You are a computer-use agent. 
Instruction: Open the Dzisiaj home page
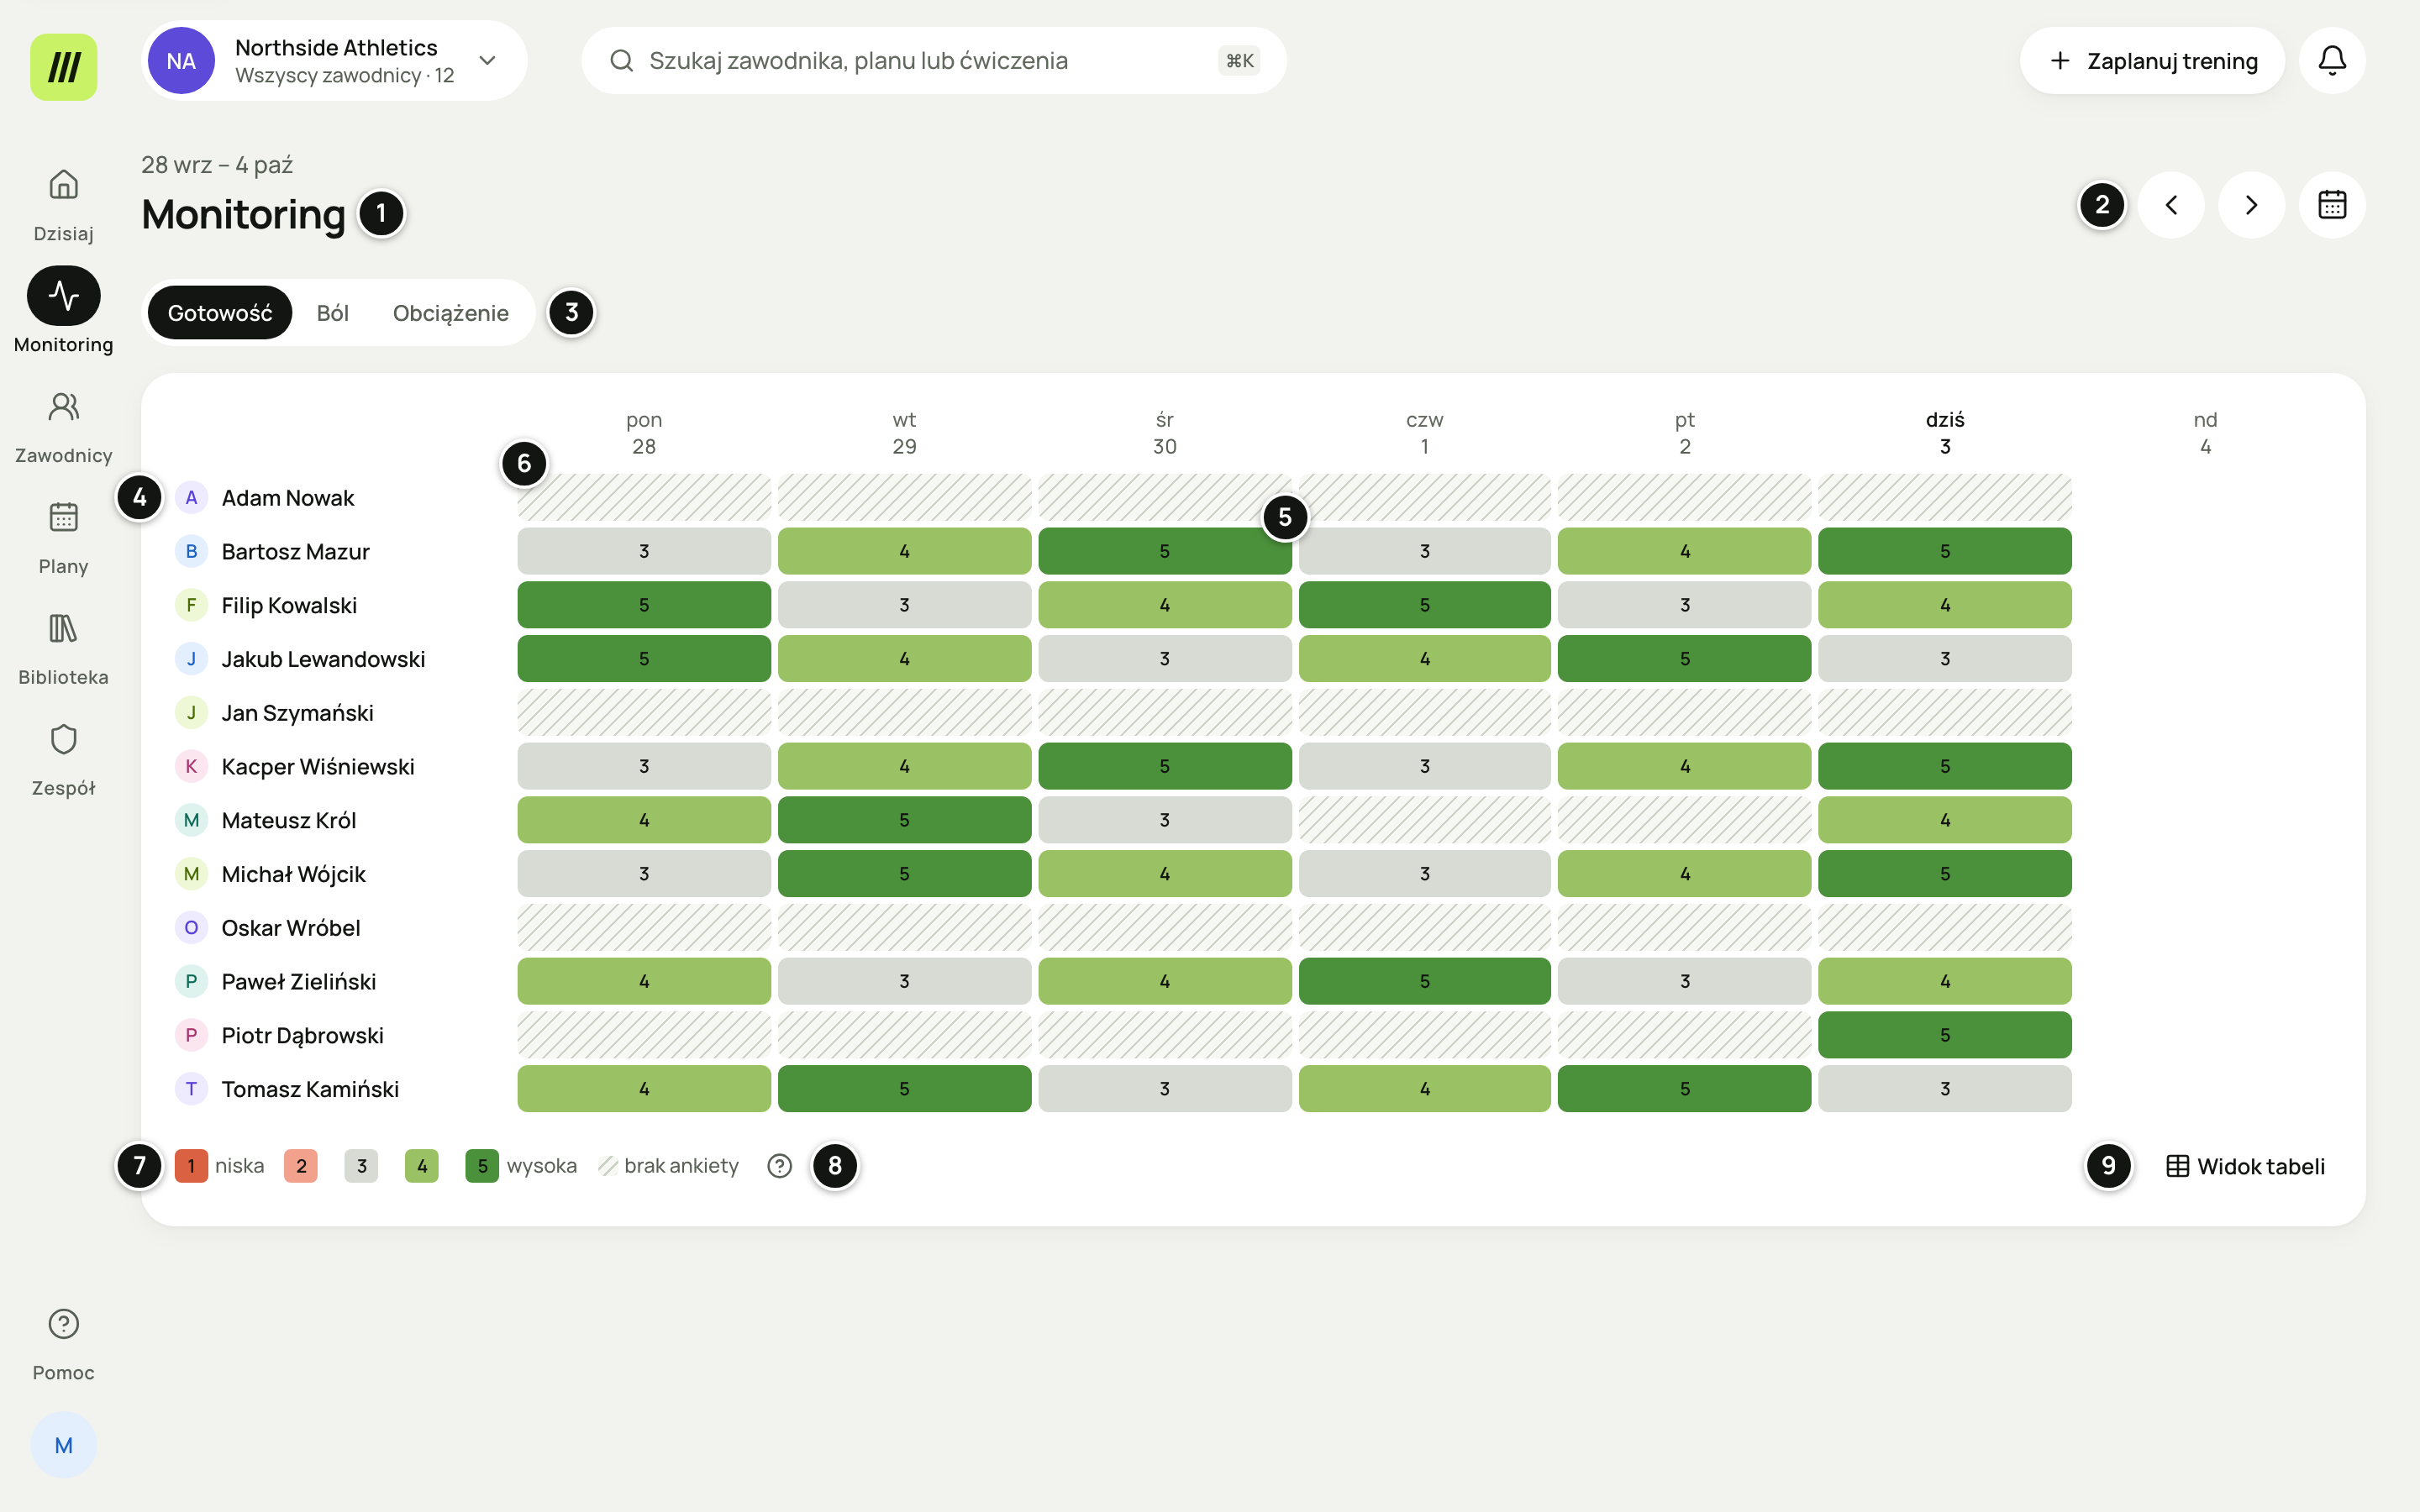(63, 204)
